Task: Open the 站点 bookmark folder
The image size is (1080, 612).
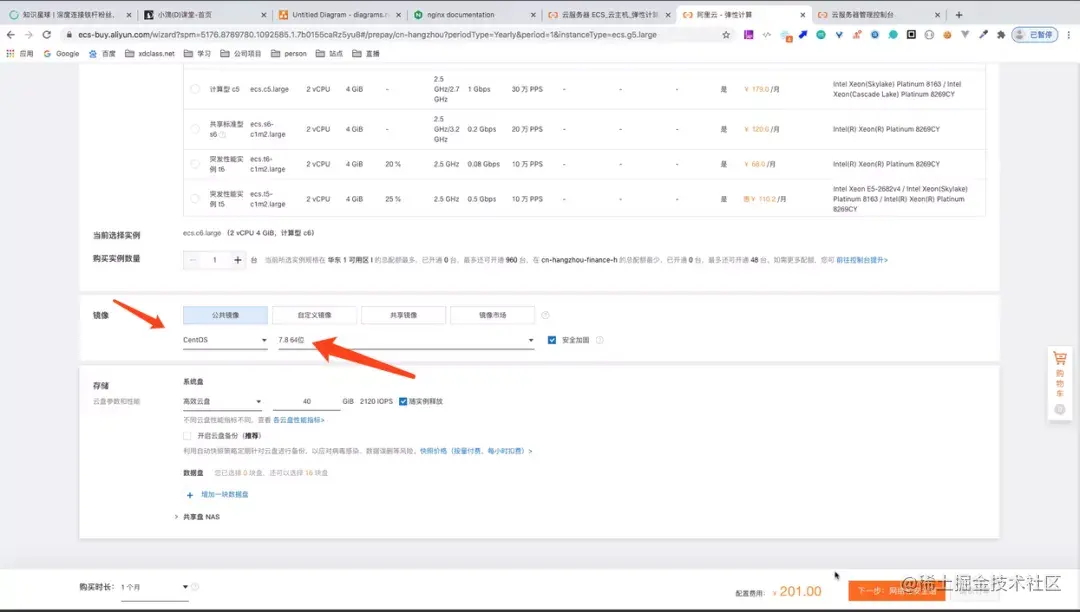Action: pyautogui.click(x=329, y=54)
